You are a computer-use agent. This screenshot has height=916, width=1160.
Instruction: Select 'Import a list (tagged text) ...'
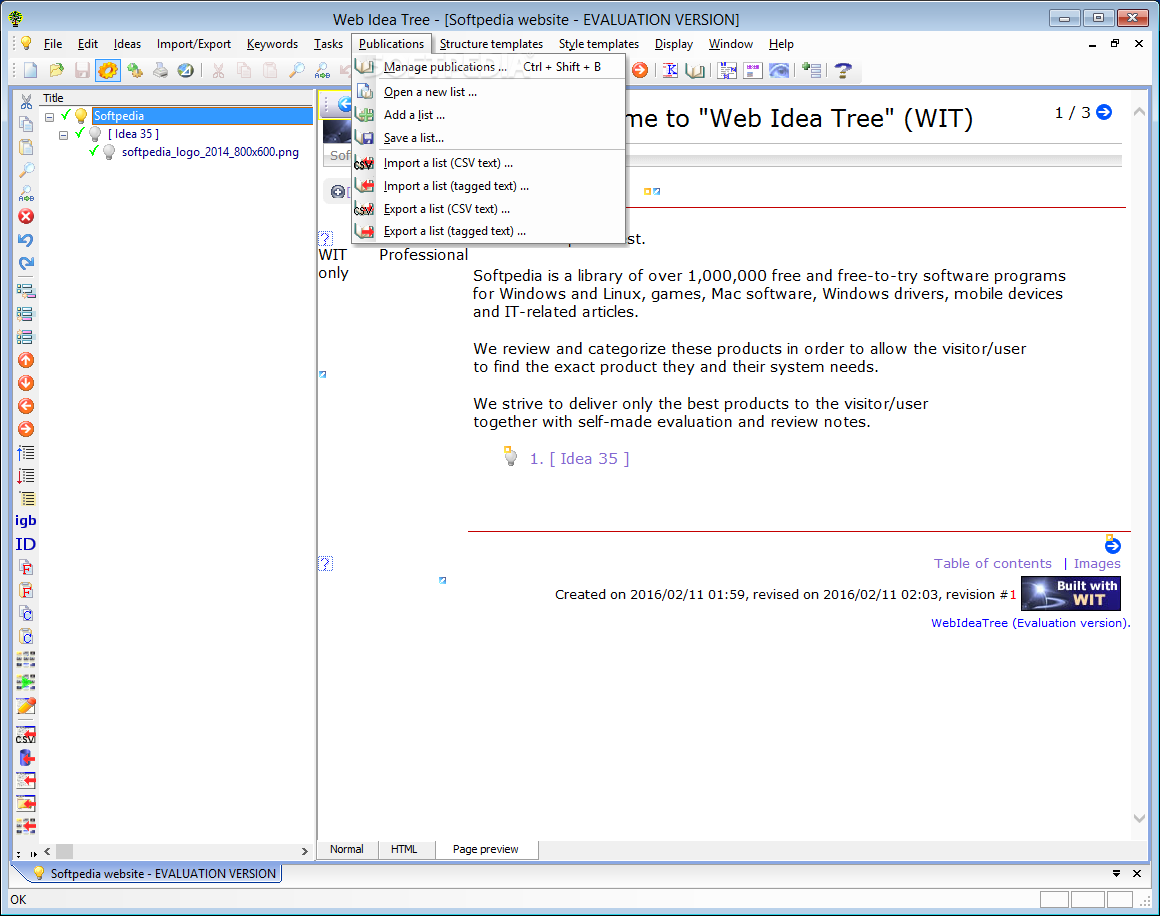click(488, 186)
